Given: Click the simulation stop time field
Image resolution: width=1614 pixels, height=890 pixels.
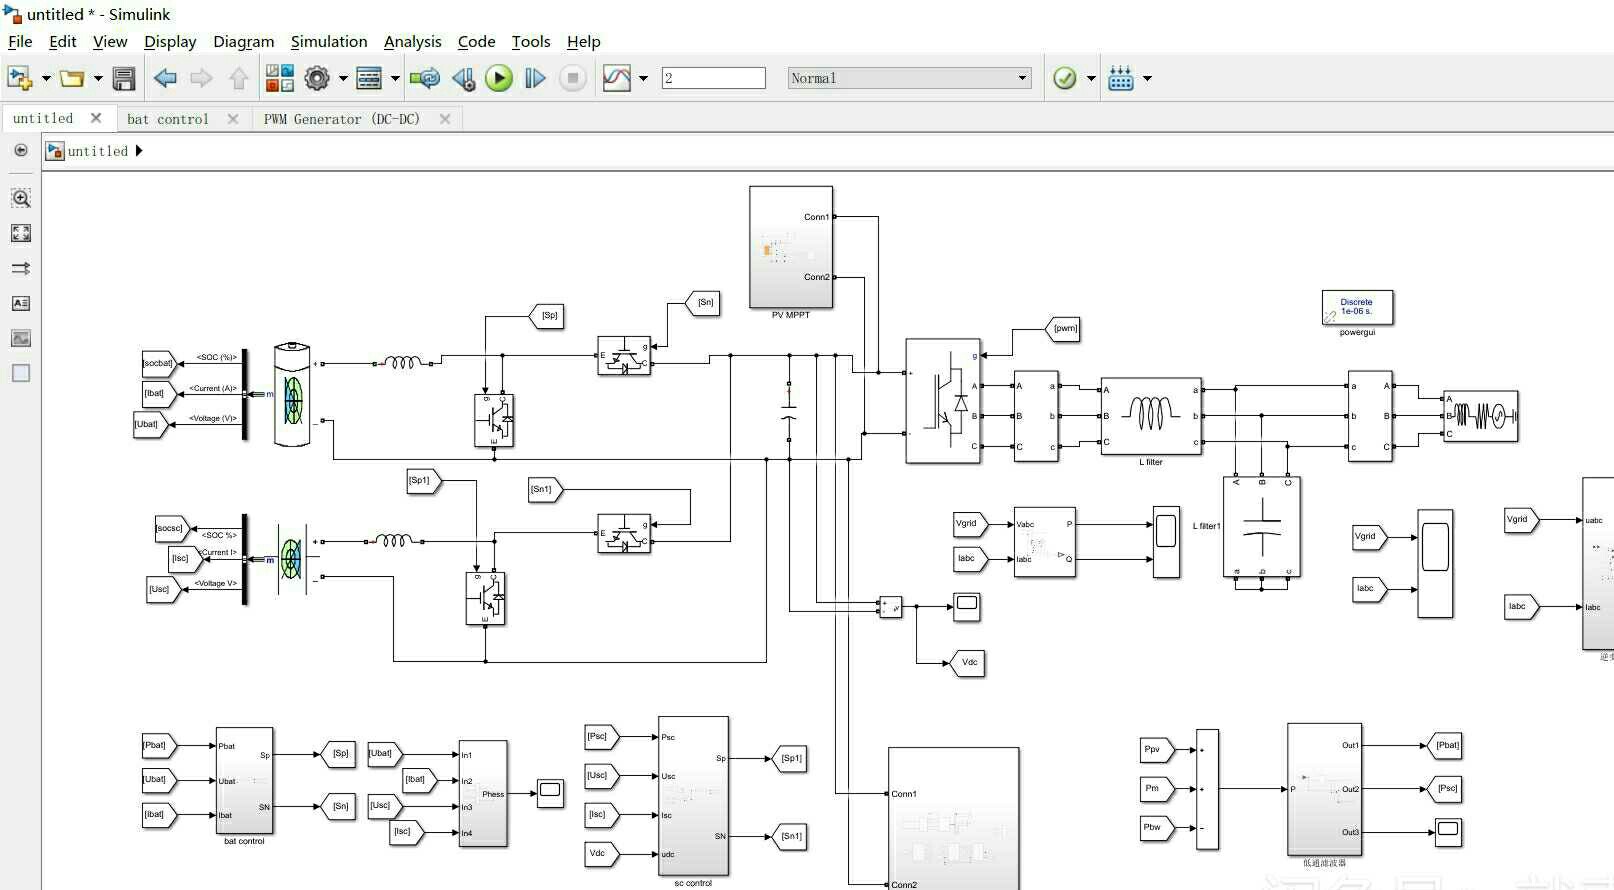Looking at the screenshot, I should pyautogui.click(x=713, y=78).
